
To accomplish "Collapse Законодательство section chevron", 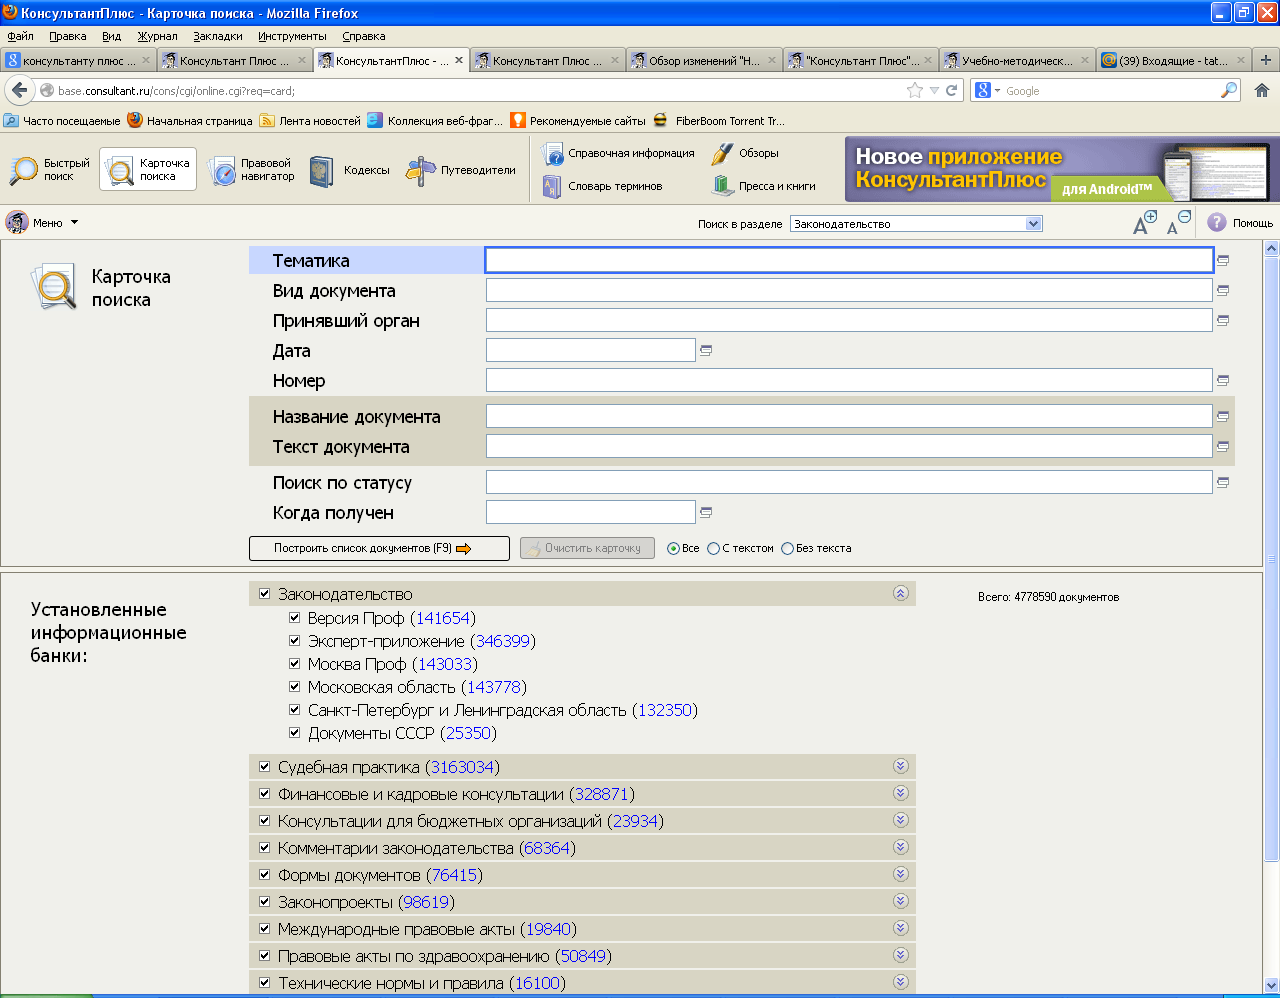I will click(x=901, y=593).
